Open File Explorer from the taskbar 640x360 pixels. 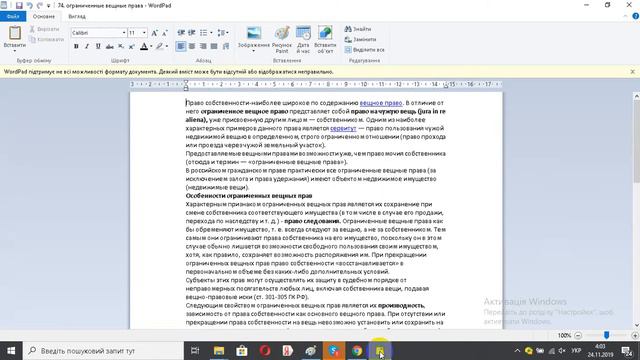pyautogui.click(x=219, y=351)
